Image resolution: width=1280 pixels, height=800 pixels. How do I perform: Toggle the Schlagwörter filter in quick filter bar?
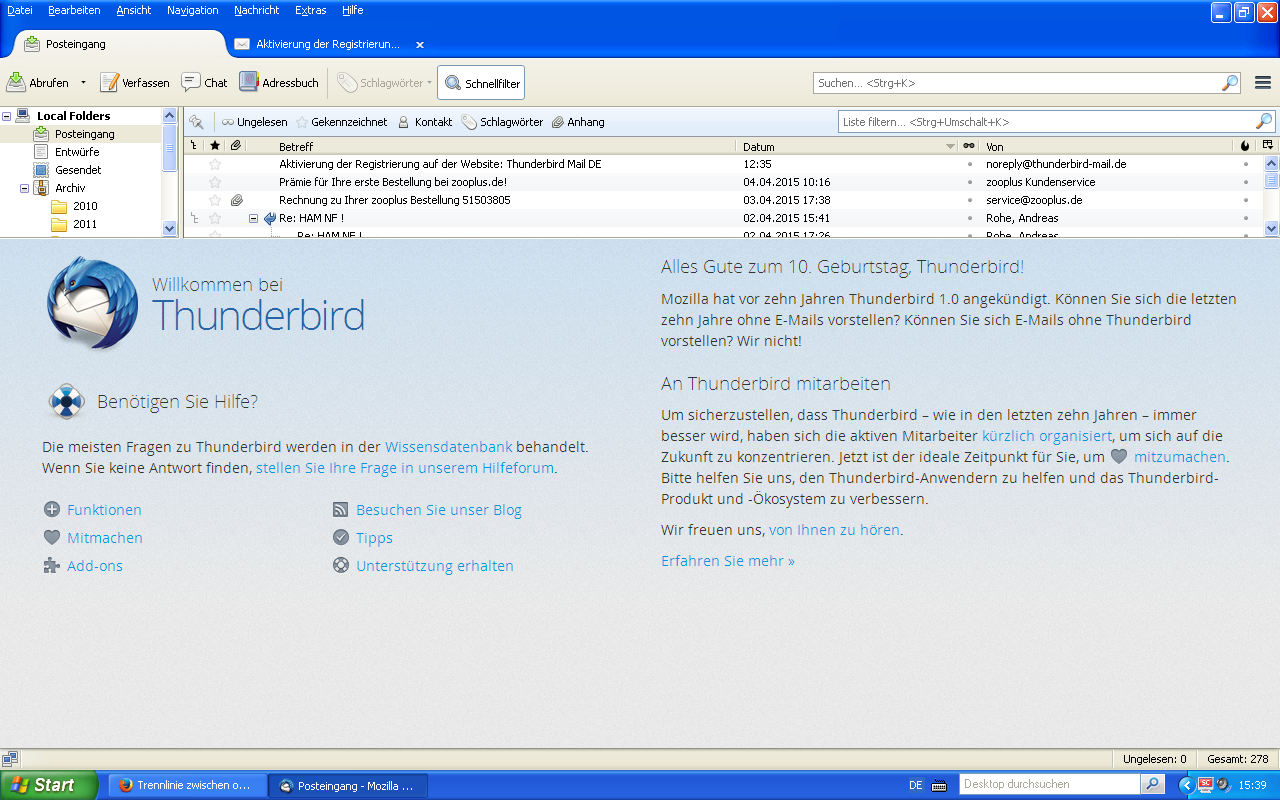[502, 122]
